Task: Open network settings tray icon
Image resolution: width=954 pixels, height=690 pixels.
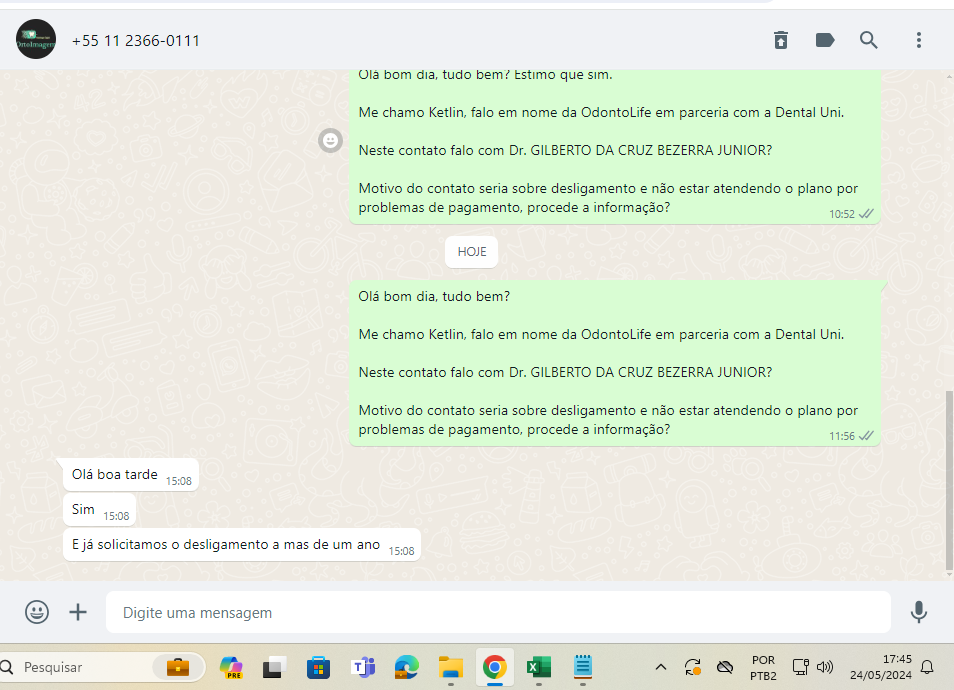Action: [800, 667]
